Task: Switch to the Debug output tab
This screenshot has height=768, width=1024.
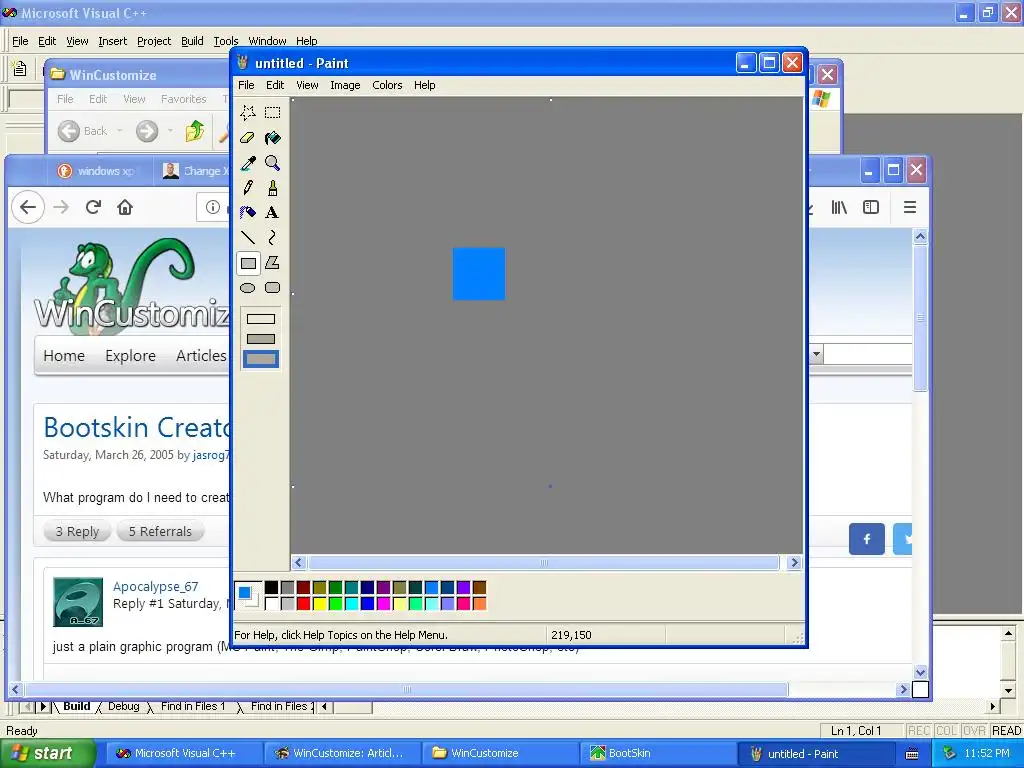Action: [123, 706]
